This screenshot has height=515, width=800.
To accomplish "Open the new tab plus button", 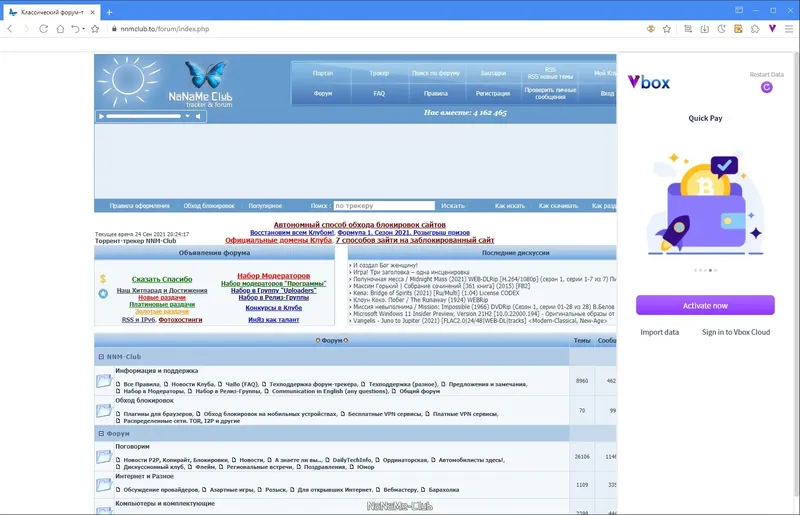I will coord(109,12).
